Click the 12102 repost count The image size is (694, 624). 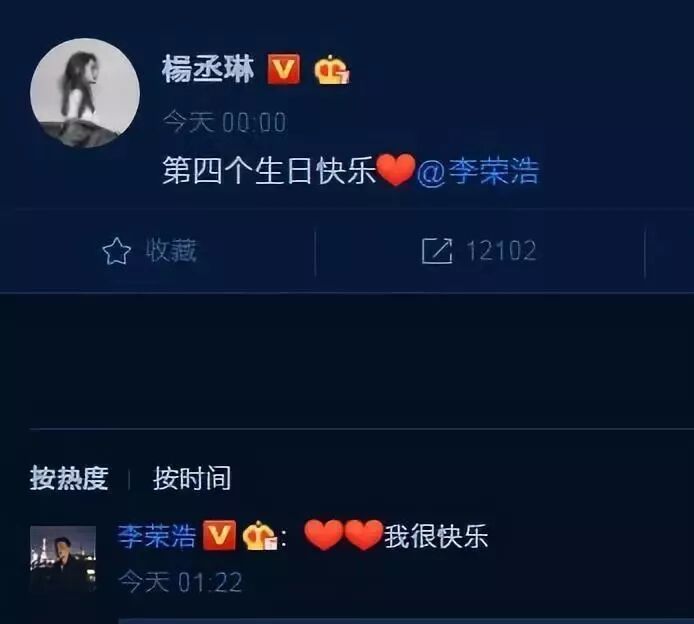click(x=501, y=251)
